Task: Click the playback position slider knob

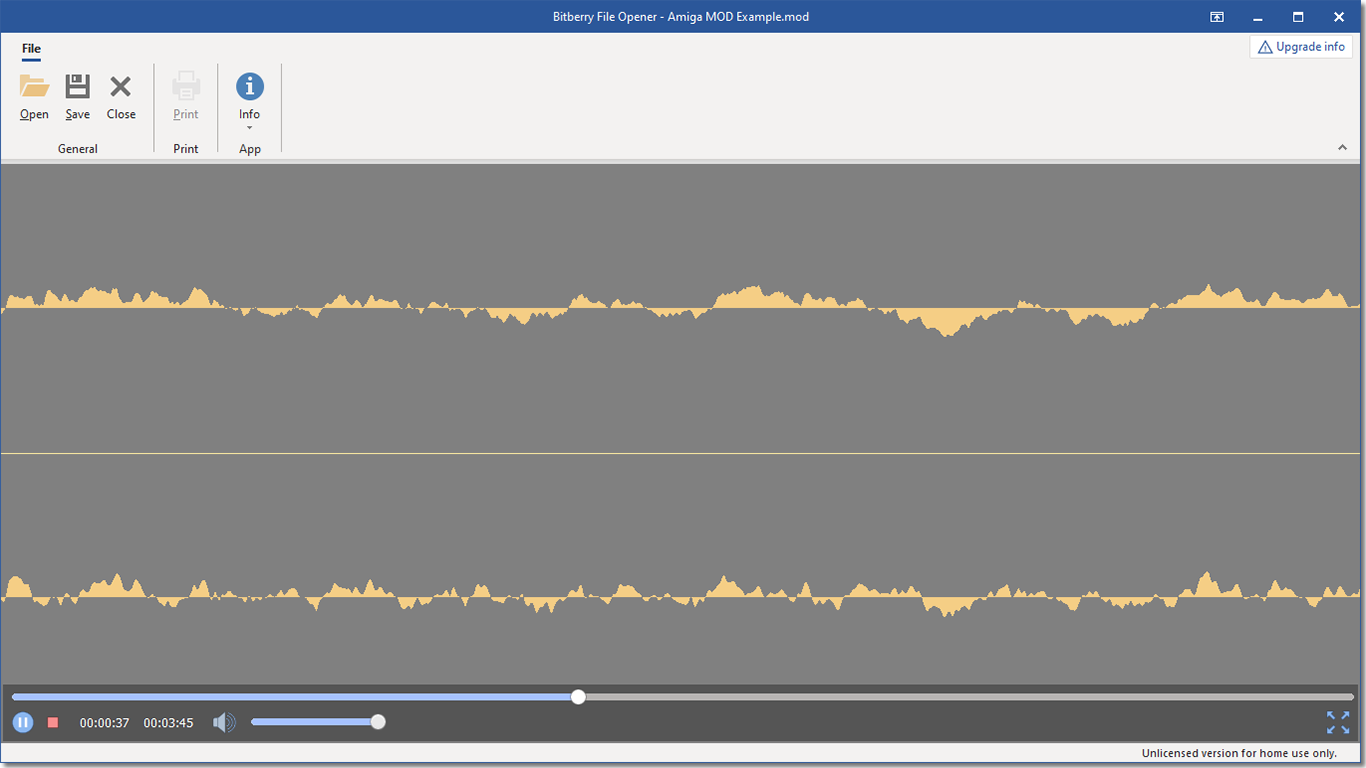Action: tap(578, 697)
